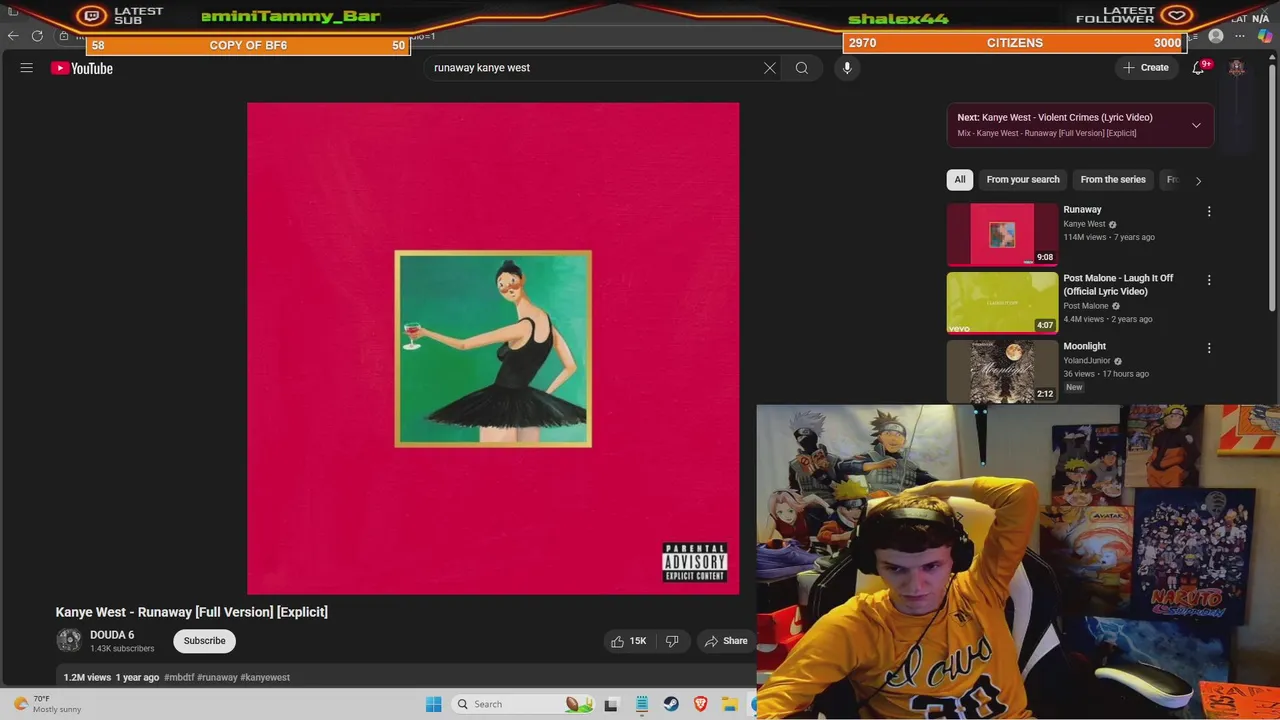The width and height of the screenshot is (1280, 720).
Task: Open the DOUDA 6 channel name link
Action: (x=112, y=635)
